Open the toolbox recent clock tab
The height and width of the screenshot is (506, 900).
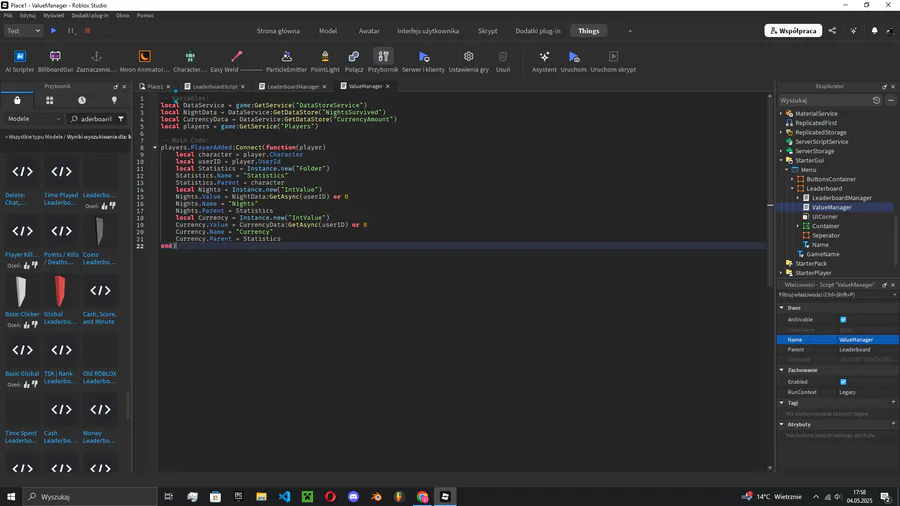coord(82,100)
